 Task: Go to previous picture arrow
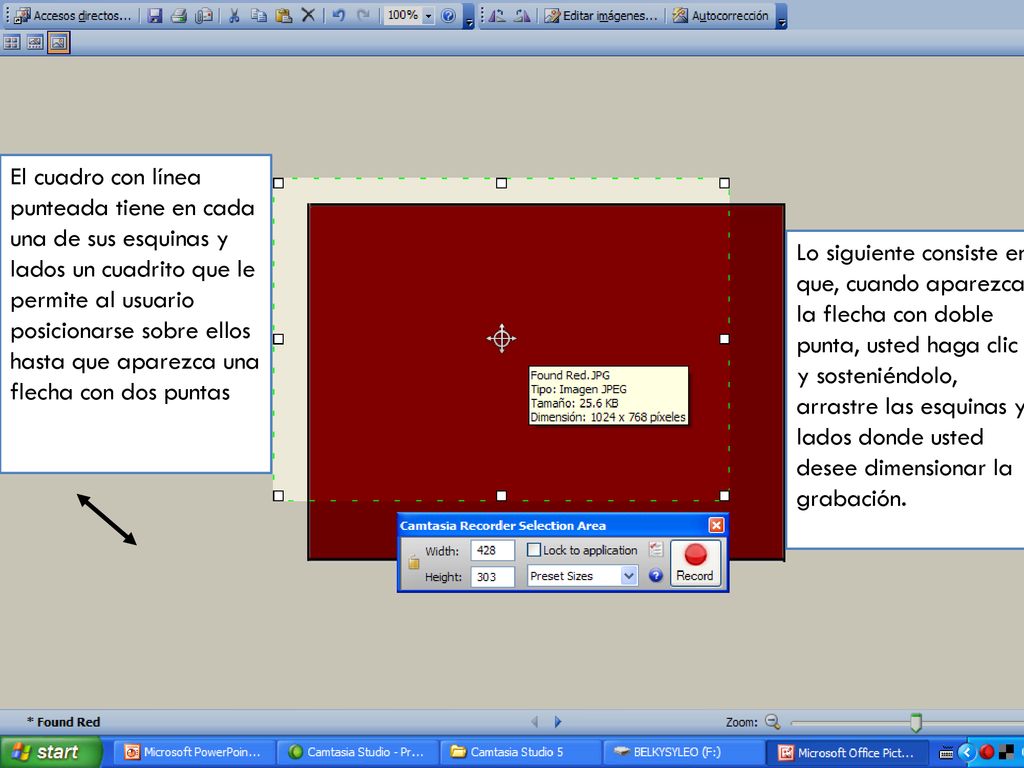point(535,722)
